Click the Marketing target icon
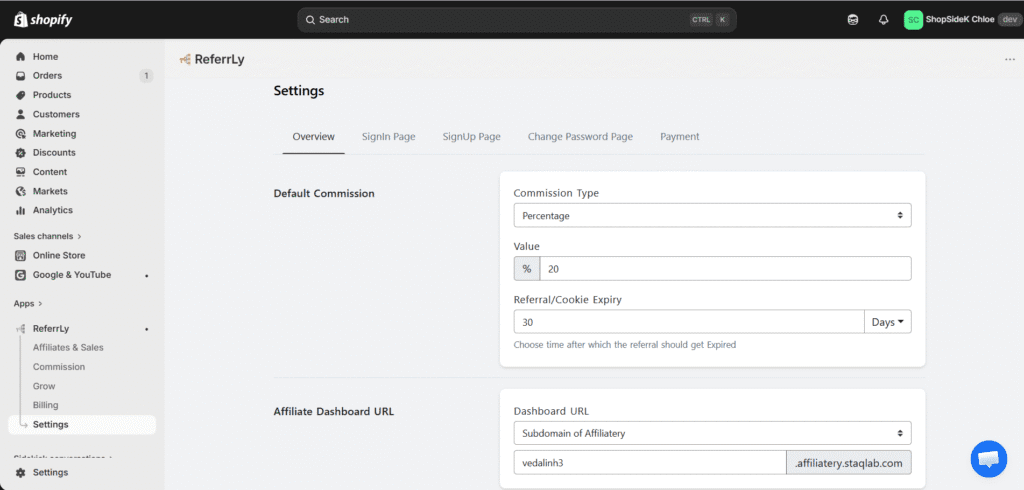 20,134
